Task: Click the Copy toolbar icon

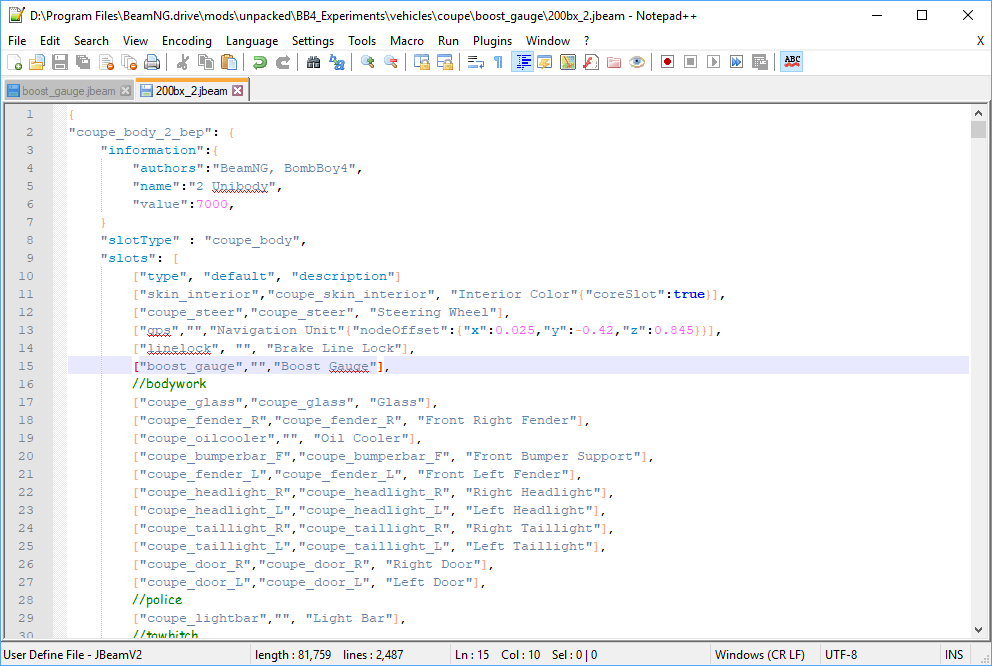Action: (x=206, y=62)
